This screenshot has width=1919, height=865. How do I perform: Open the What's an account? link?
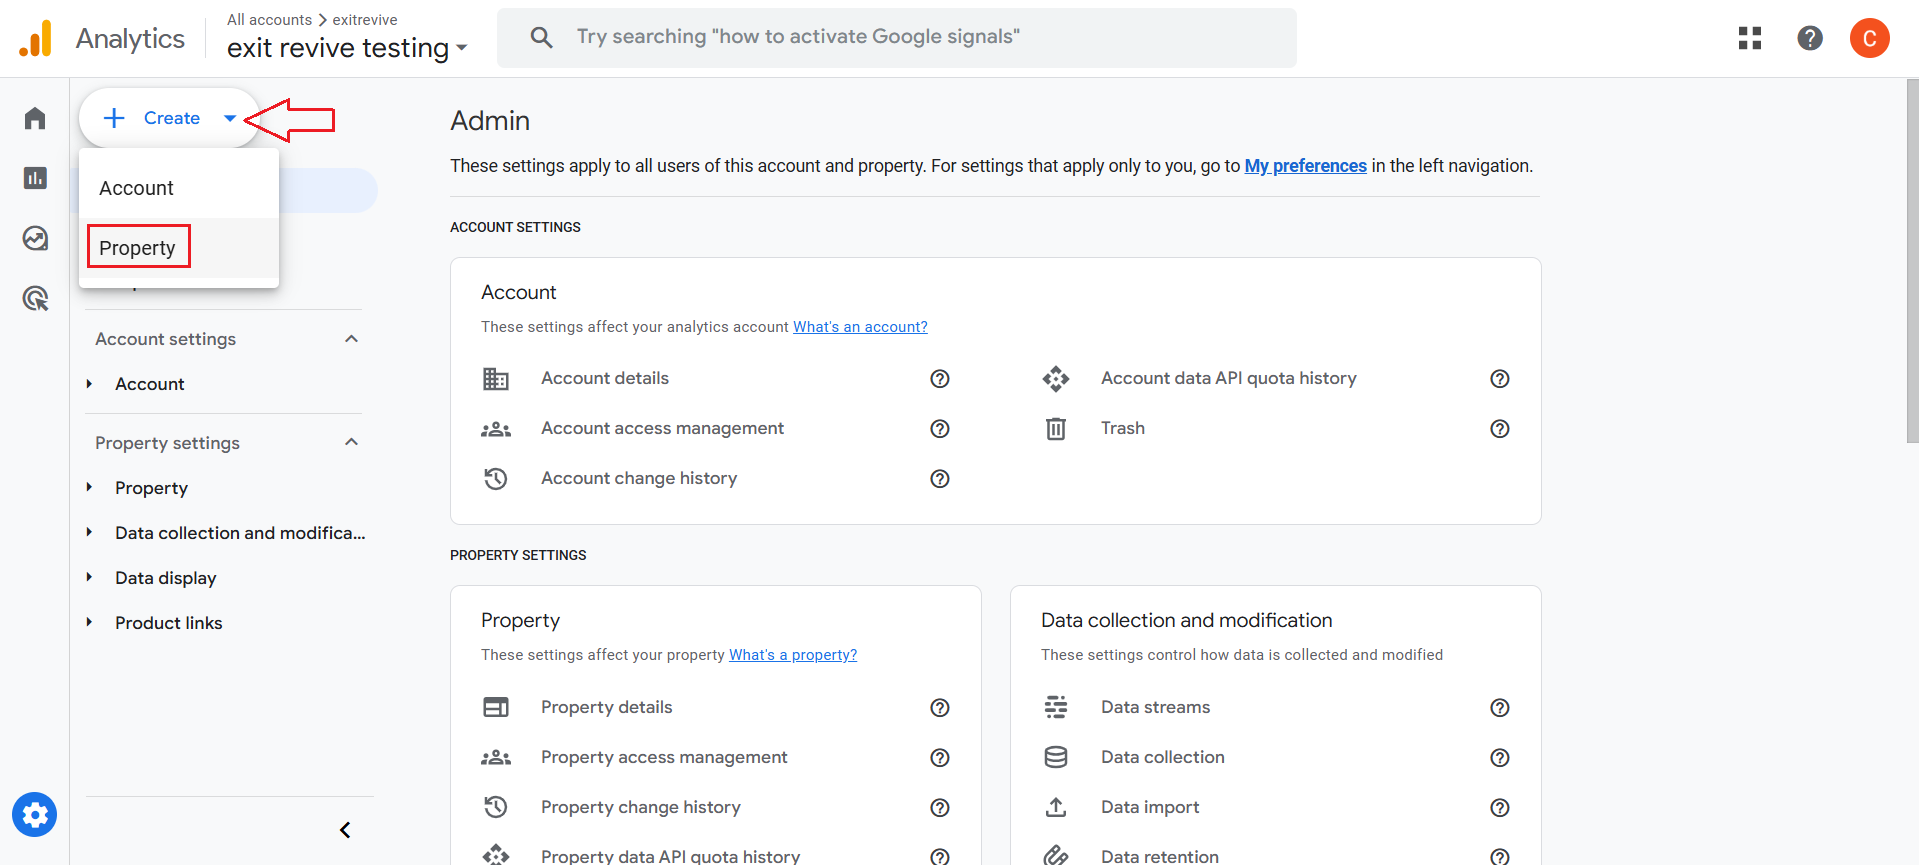(x=860, y=327)
